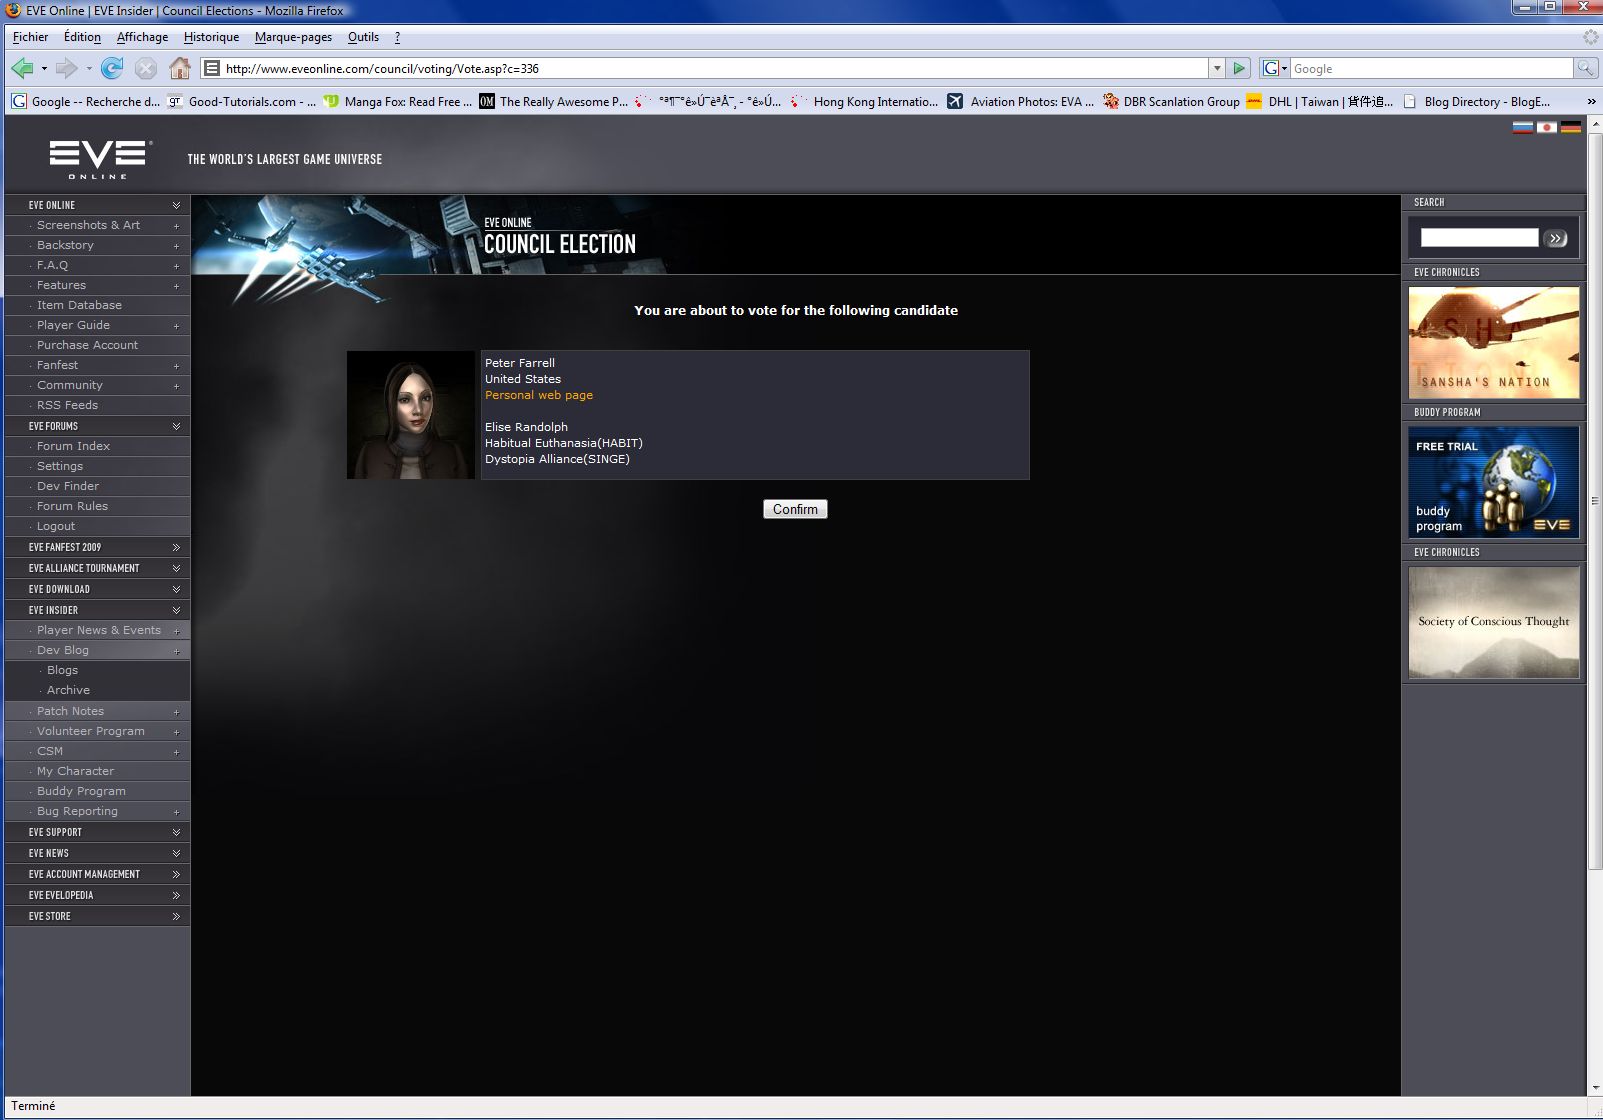1603x1120 pixels.
Task: Open the Back button history dropdown
Action: point(44,68)
